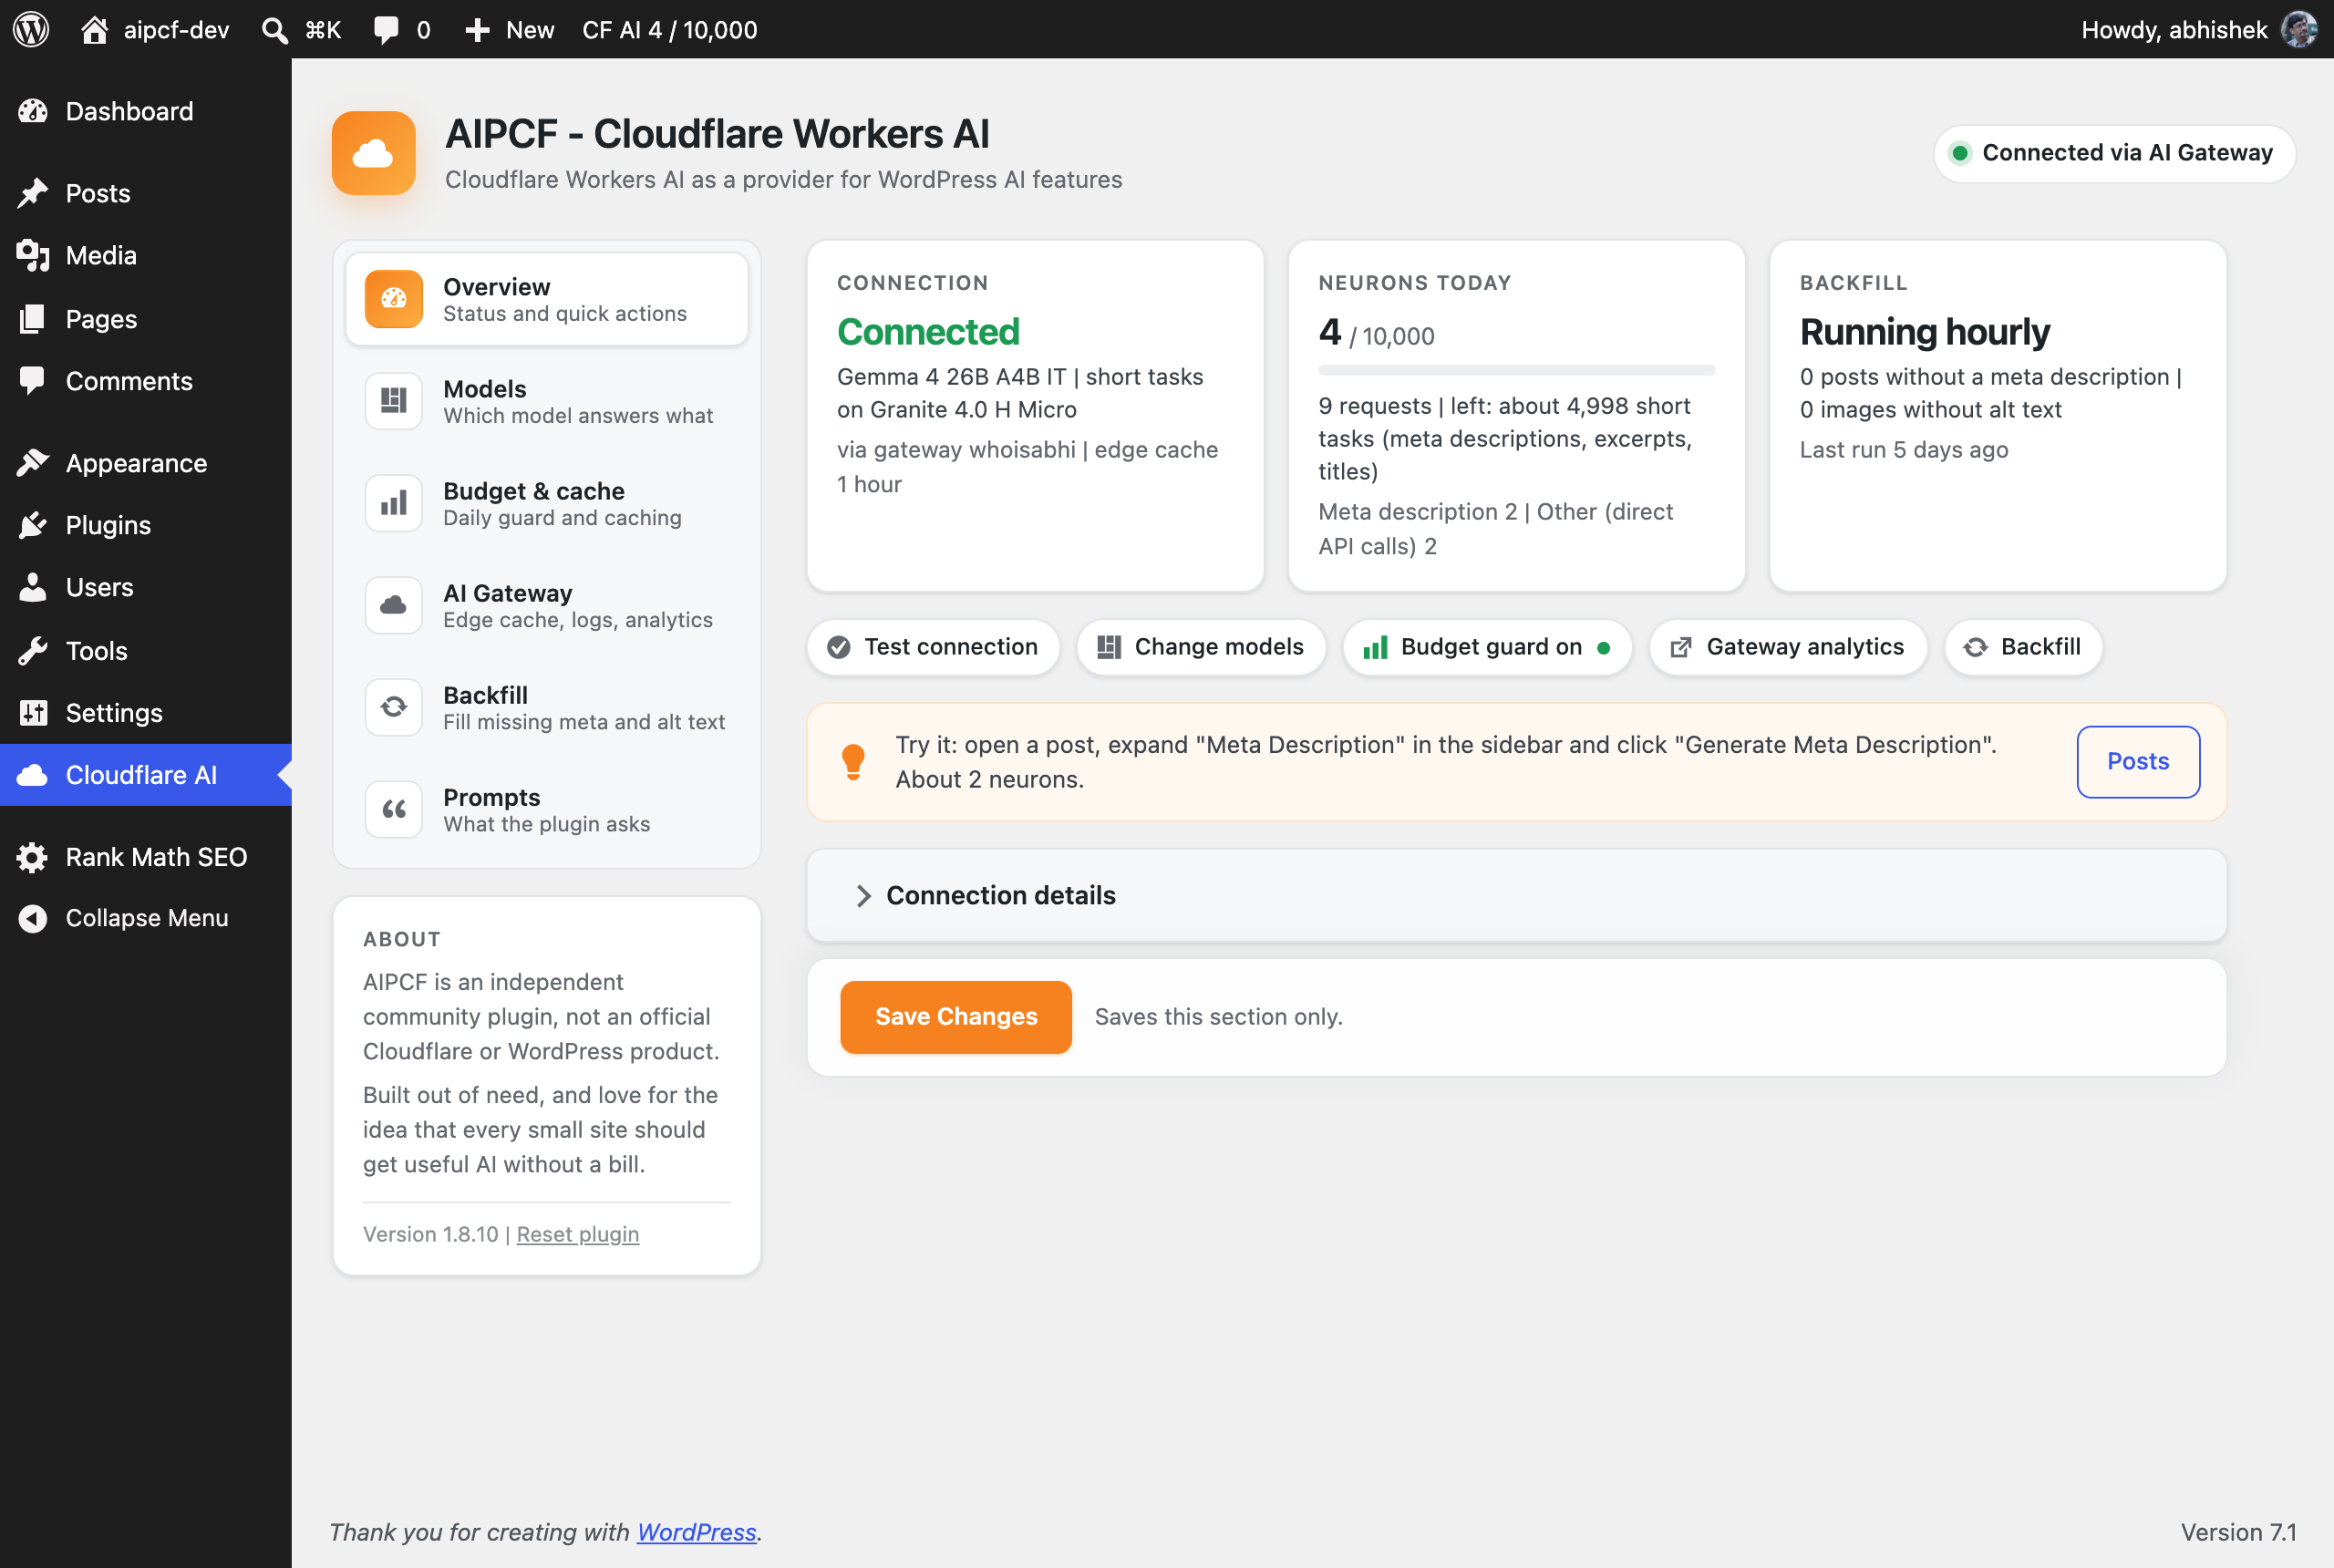The width and height of the screenshot is (2334, 1568).
Task: Click the orange AIPCF cloud logo
Action: tap(373, 152)
